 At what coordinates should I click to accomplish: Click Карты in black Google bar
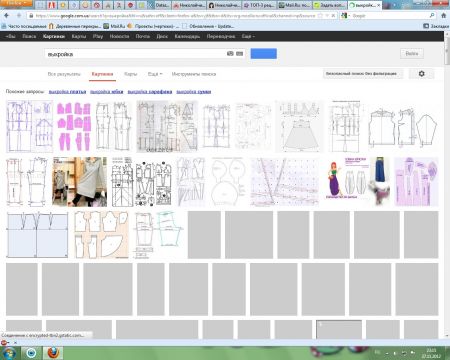point(79,36)
